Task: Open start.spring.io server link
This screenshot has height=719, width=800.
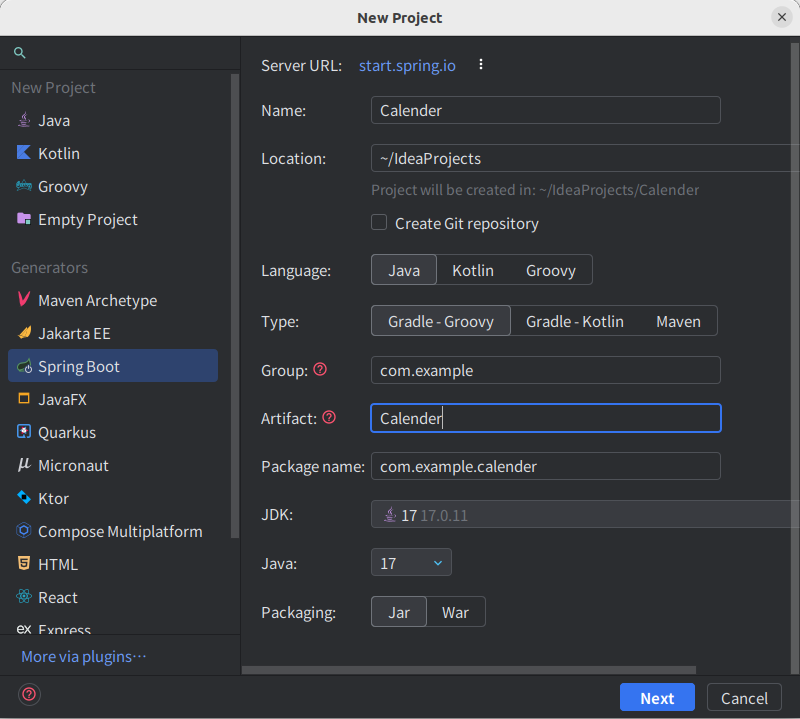Action: pos(407,65)
